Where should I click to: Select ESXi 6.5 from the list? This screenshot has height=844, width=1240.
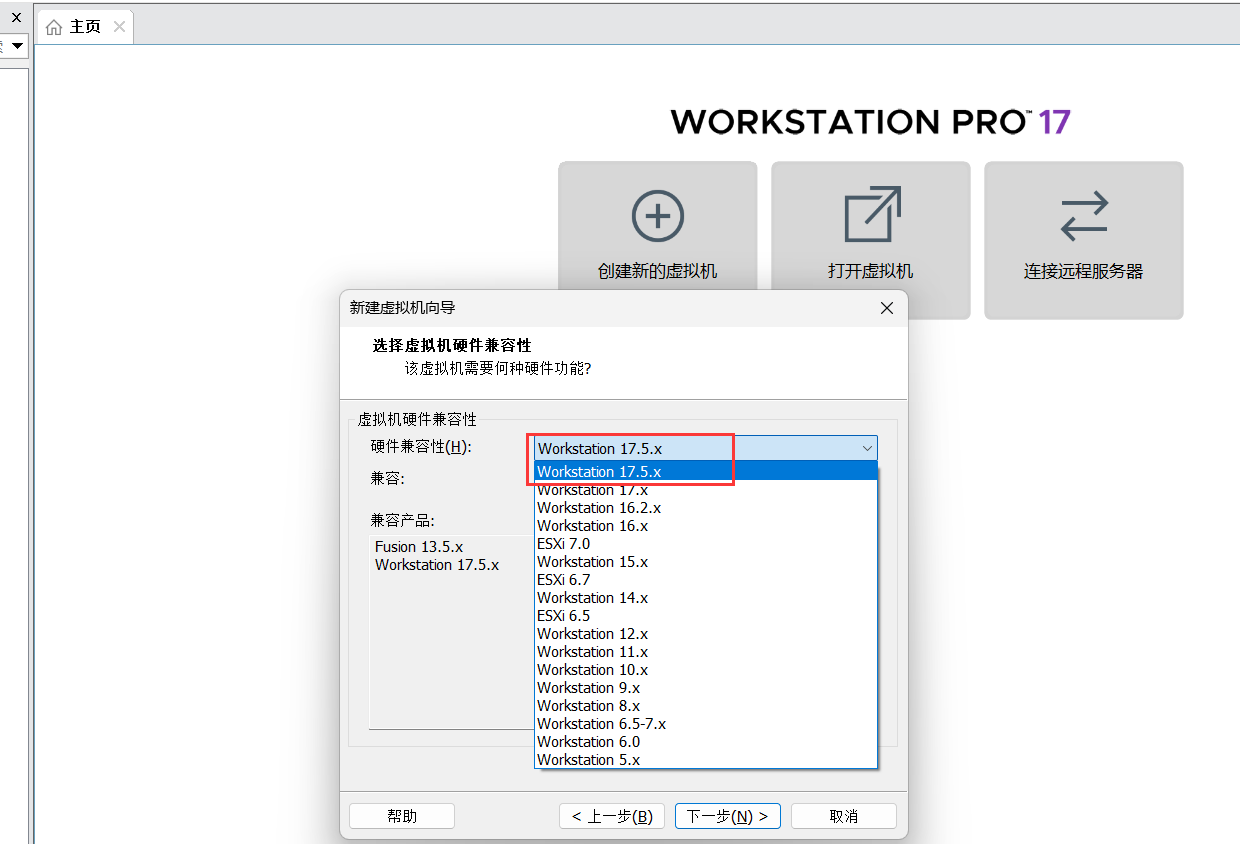click(706, 616)
